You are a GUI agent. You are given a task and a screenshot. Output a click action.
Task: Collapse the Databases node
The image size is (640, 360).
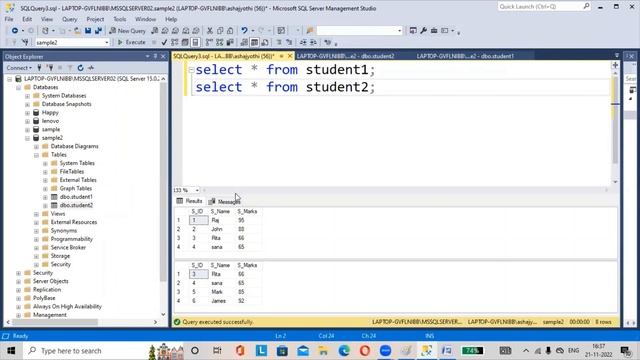[x=18, y=87]
